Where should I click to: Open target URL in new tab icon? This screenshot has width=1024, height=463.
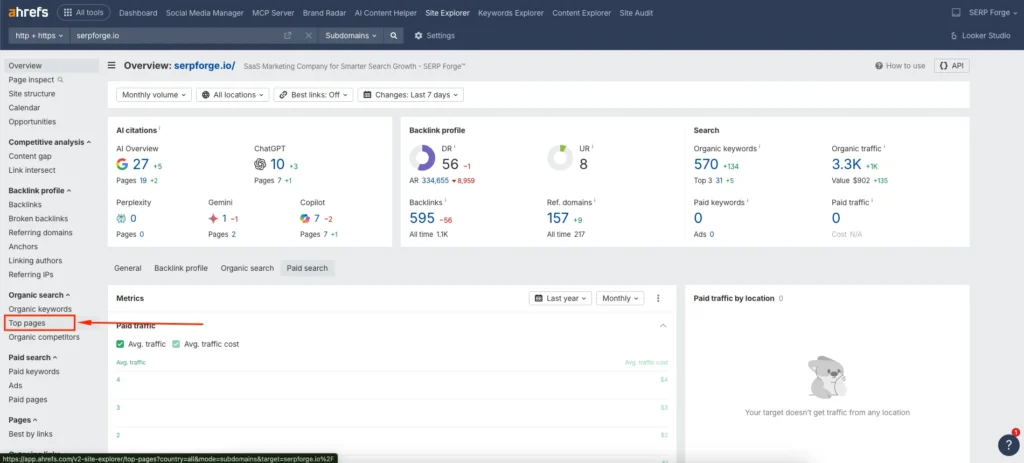click(287, 36)
